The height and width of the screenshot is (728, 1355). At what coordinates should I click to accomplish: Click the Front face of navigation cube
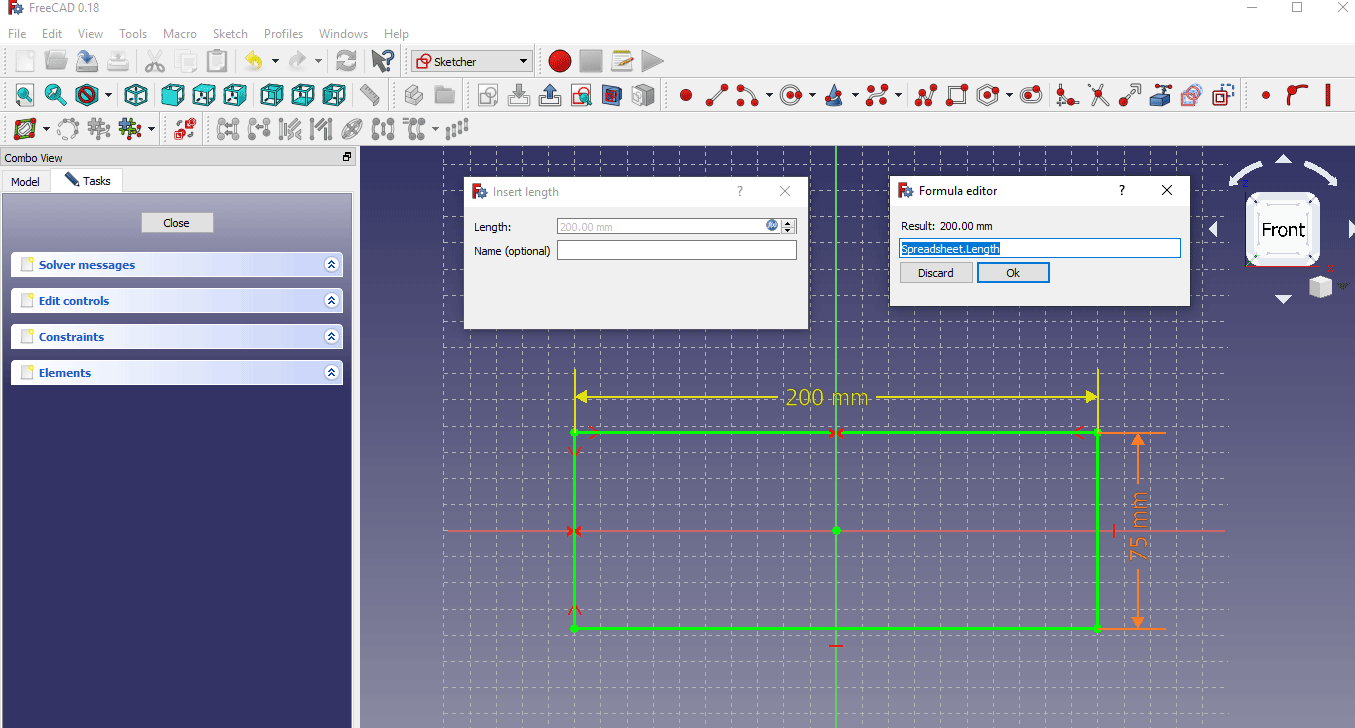(1283, 230)
